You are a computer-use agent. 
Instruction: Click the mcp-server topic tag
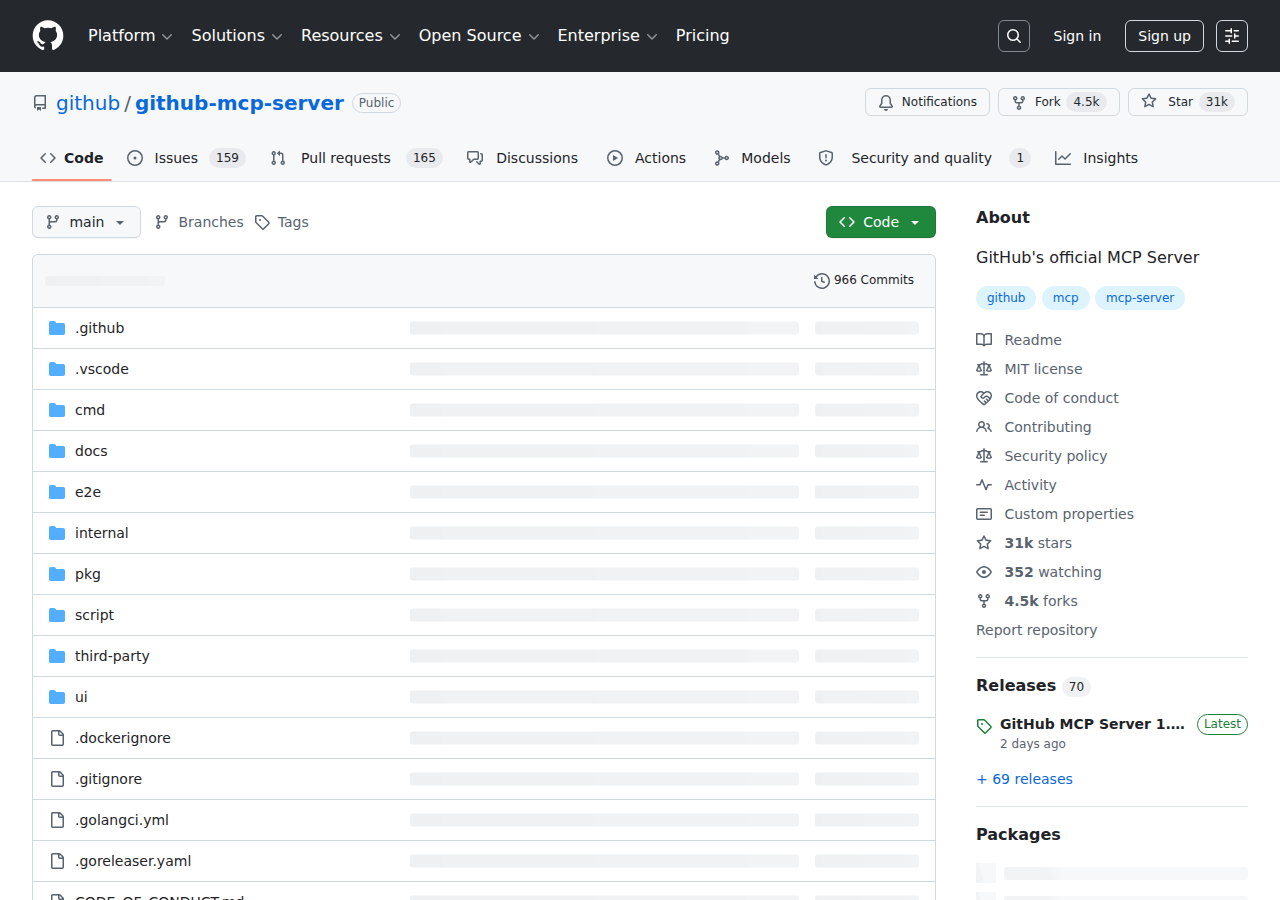pyautogui.click(x=1140, y=298)
